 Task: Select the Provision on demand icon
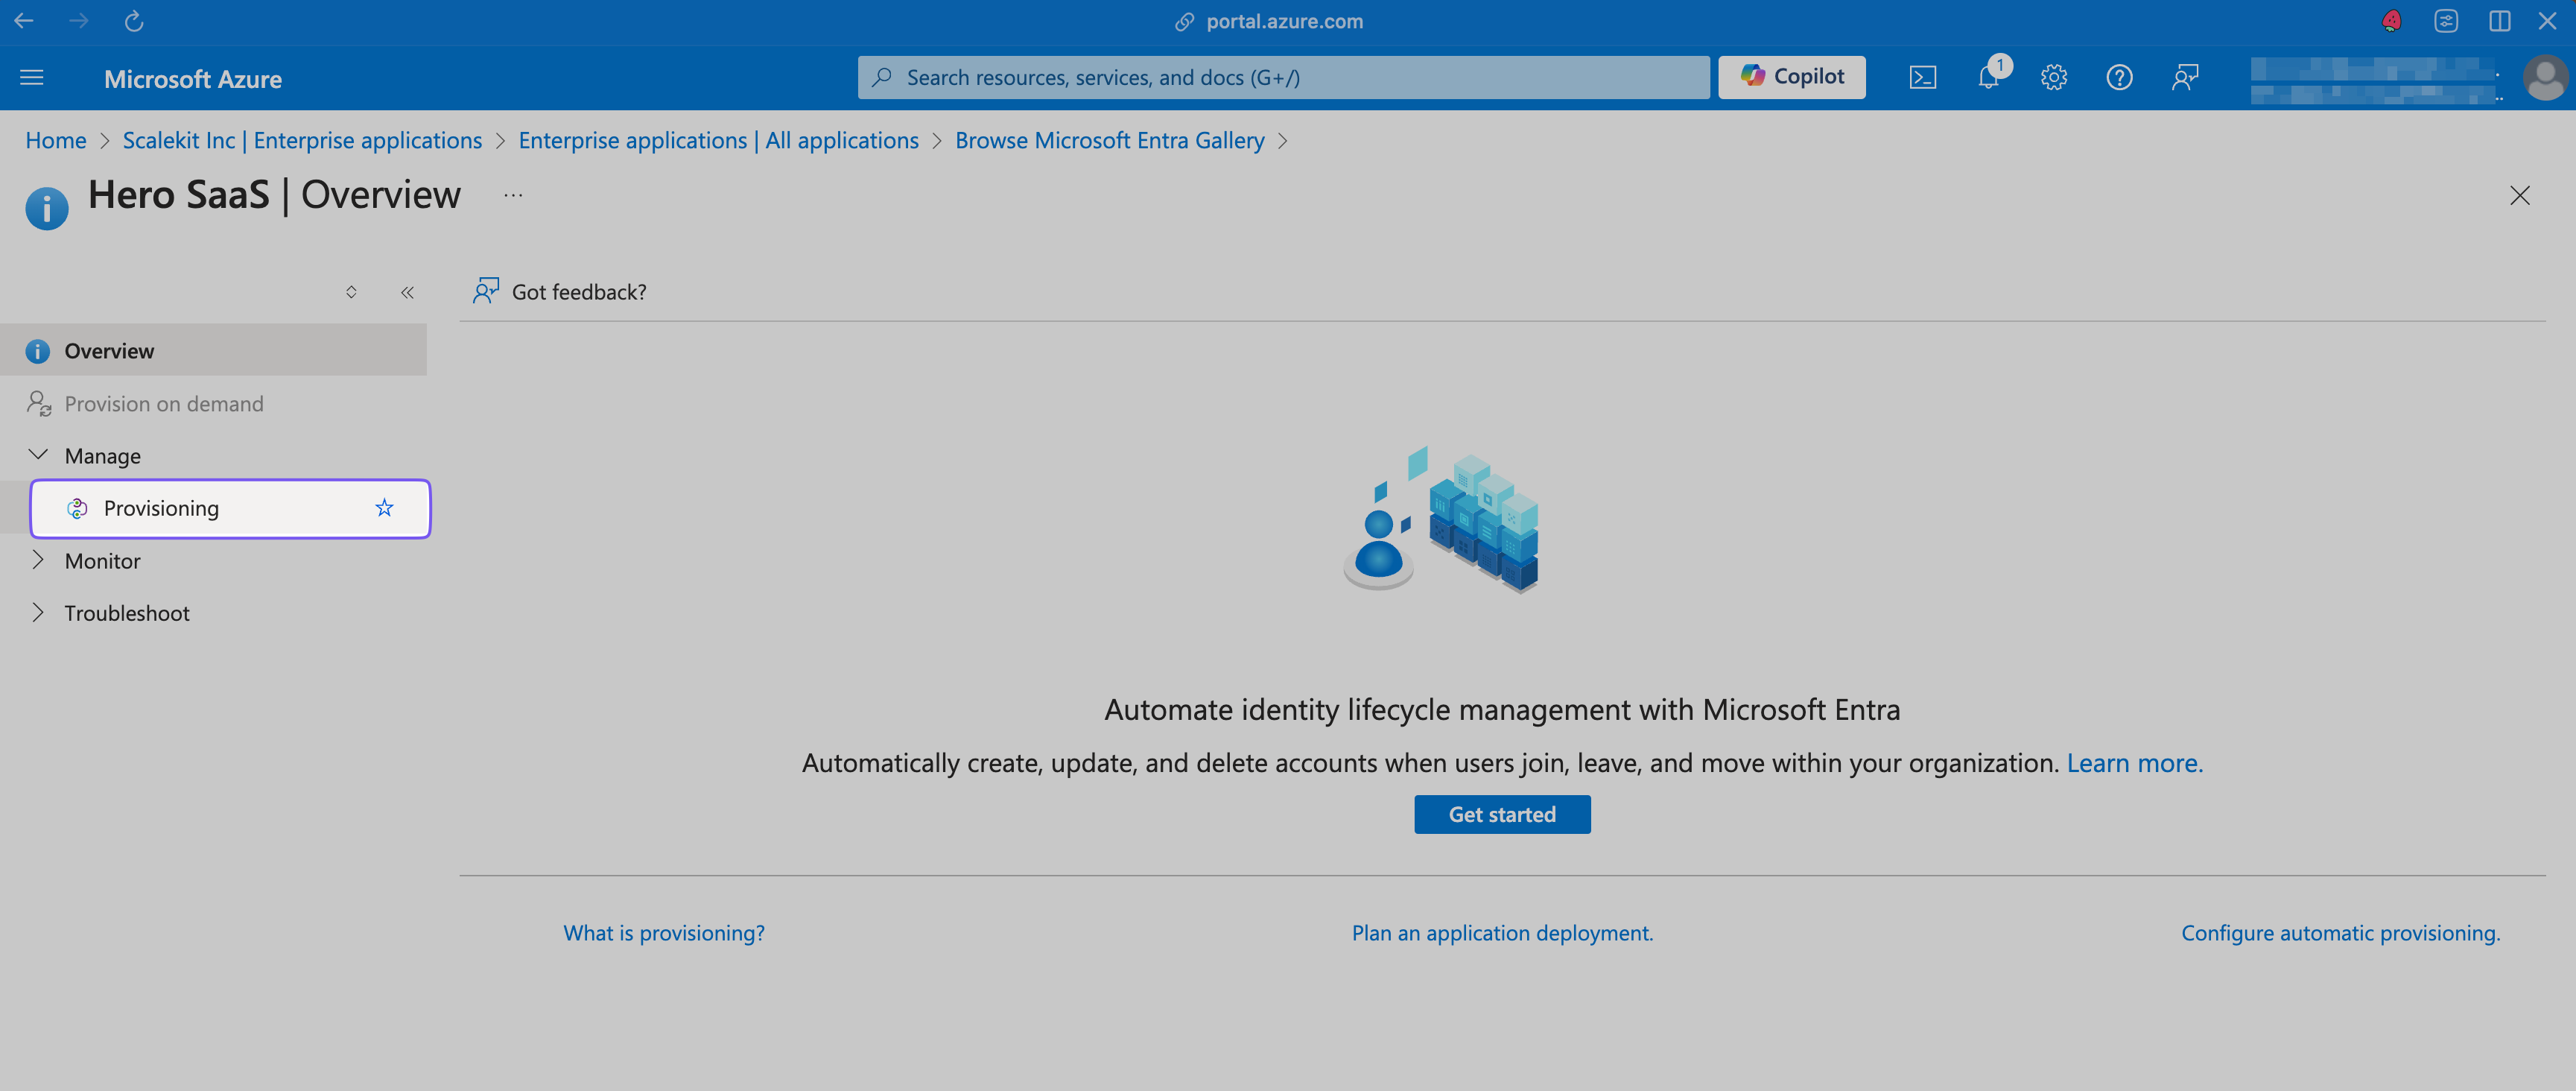38,403
